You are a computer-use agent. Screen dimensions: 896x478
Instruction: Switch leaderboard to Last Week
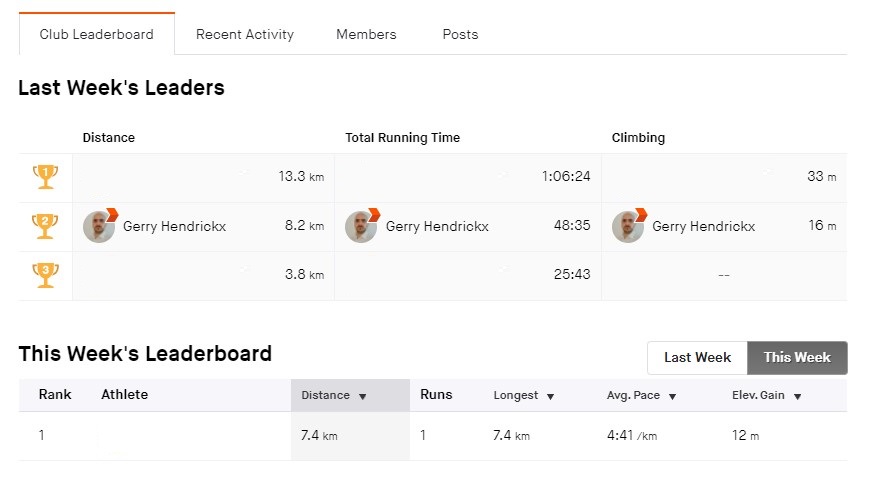pyautogui.click(x=697, y=358)
